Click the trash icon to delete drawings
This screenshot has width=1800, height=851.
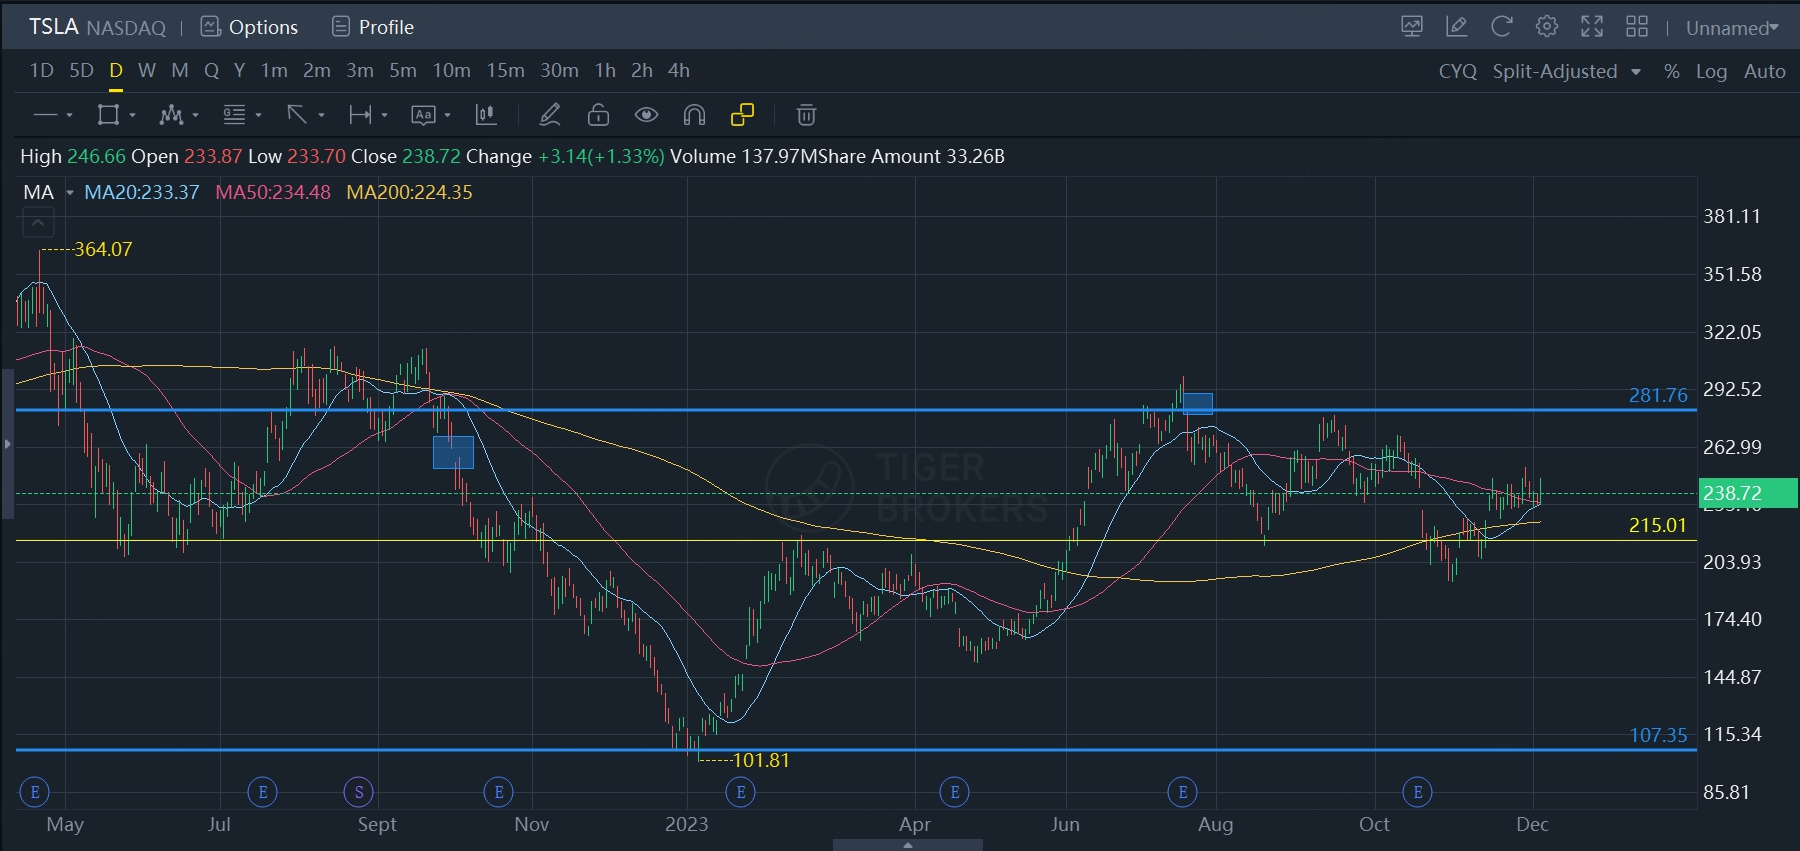pyautogui.click(x=806, y=115)
